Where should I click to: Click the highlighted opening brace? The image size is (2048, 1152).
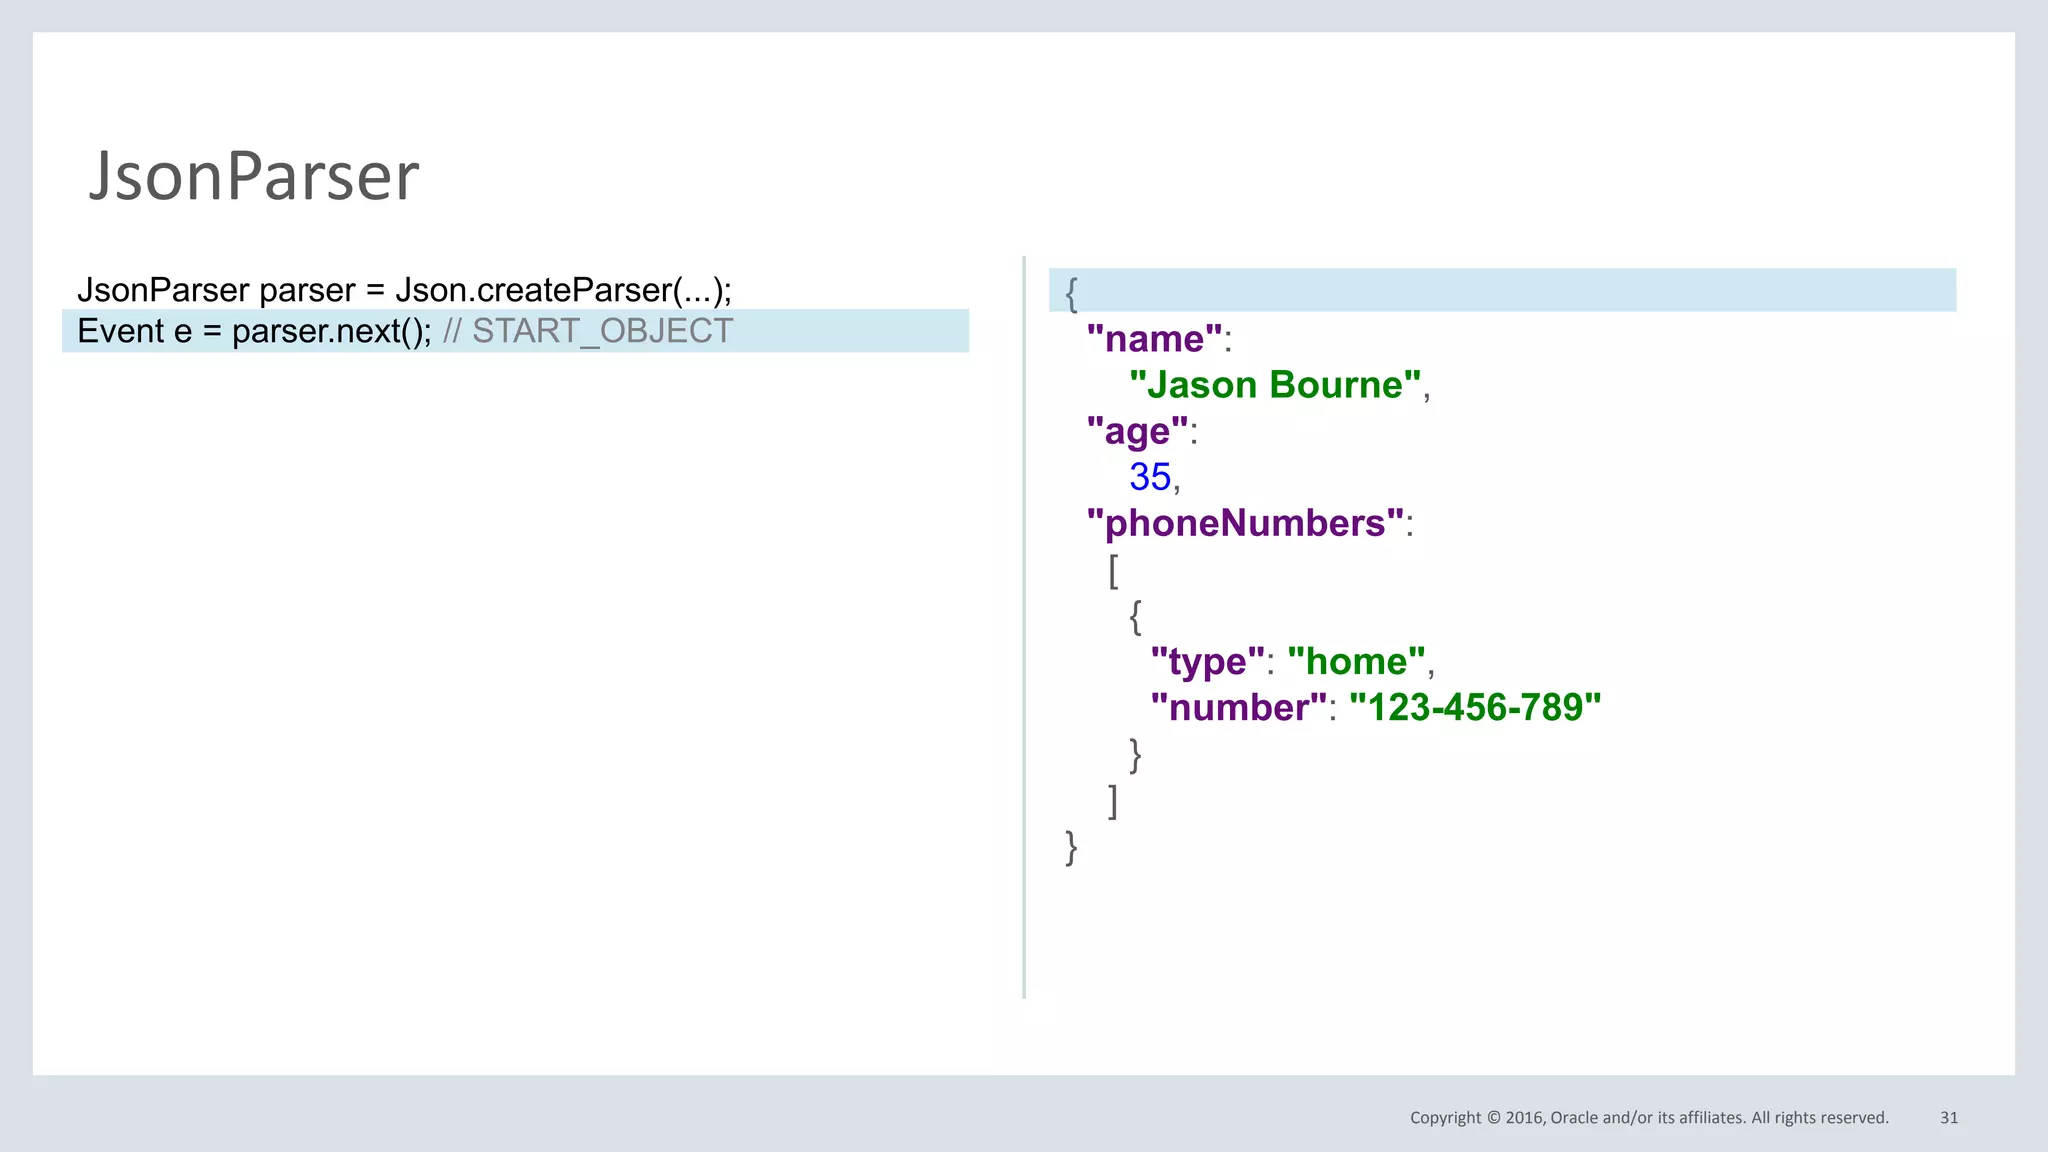(x=1071, y=293)
